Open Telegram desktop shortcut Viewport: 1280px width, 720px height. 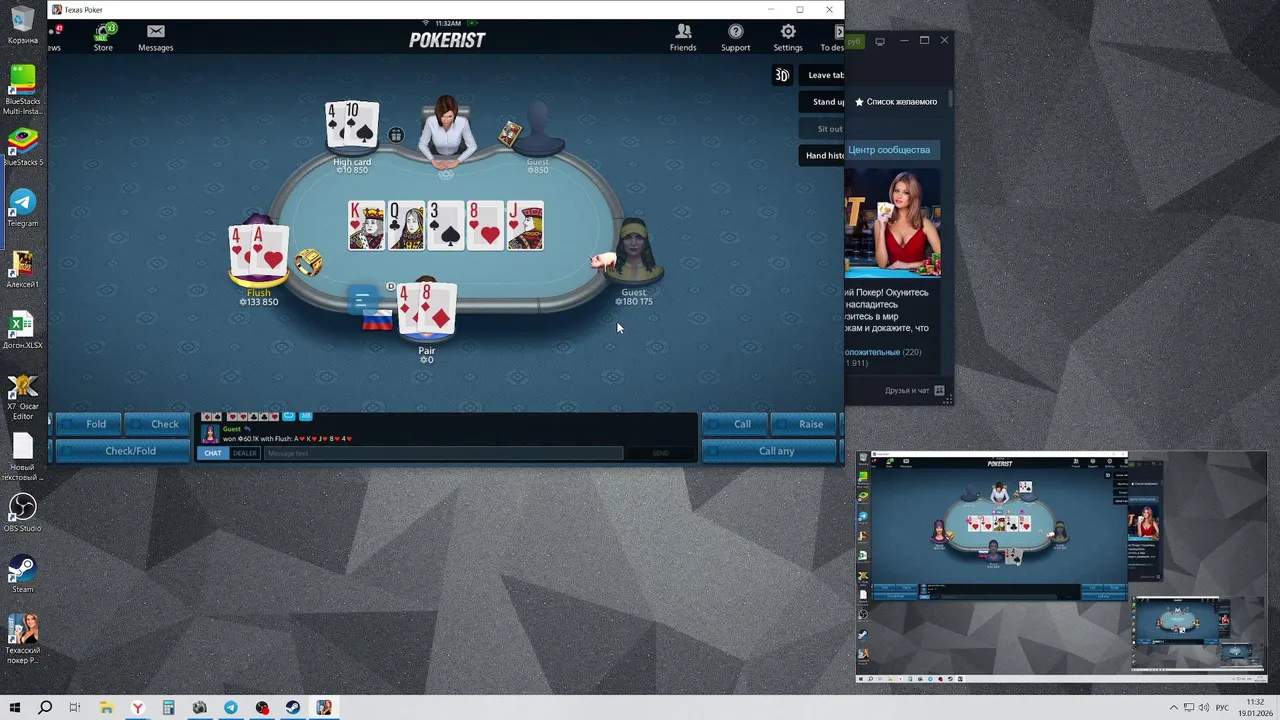[22, 207]
